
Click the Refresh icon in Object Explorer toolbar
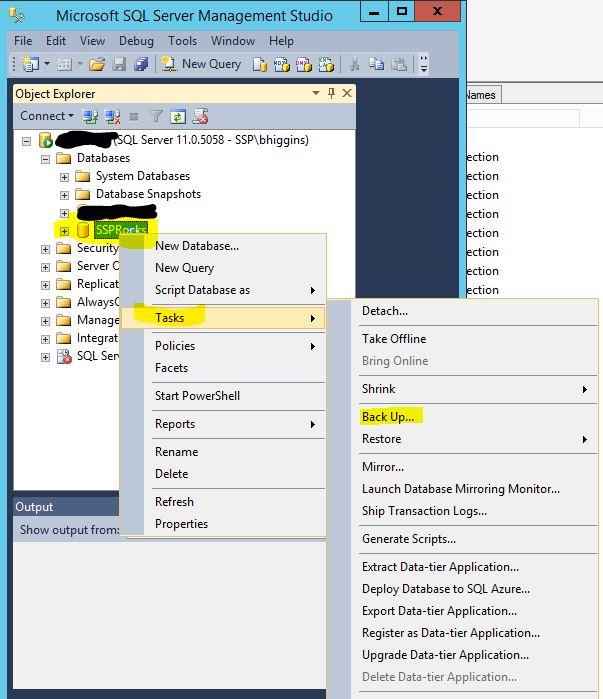(x=178, y=117)
